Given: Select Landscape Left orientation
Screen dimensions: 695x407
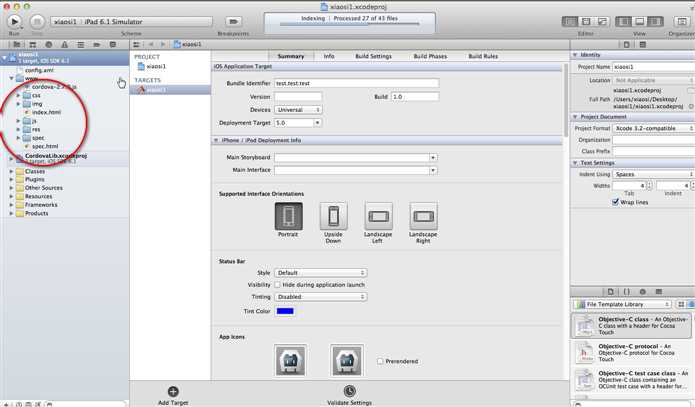Looking at the screenshot, I should [378, 216].
